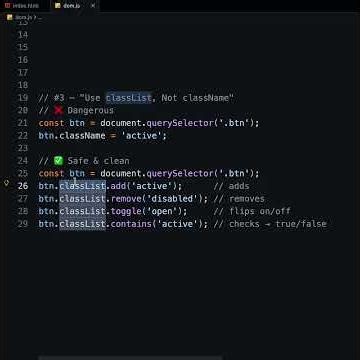Click const keyword on line 21
Image resolution: width=360 pixels, height=360 pixels.
51,123
